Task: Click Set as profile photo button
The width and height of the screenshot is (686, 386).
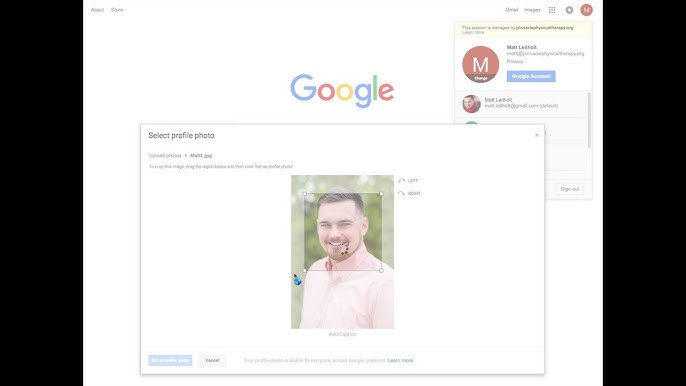Action: 170,360
